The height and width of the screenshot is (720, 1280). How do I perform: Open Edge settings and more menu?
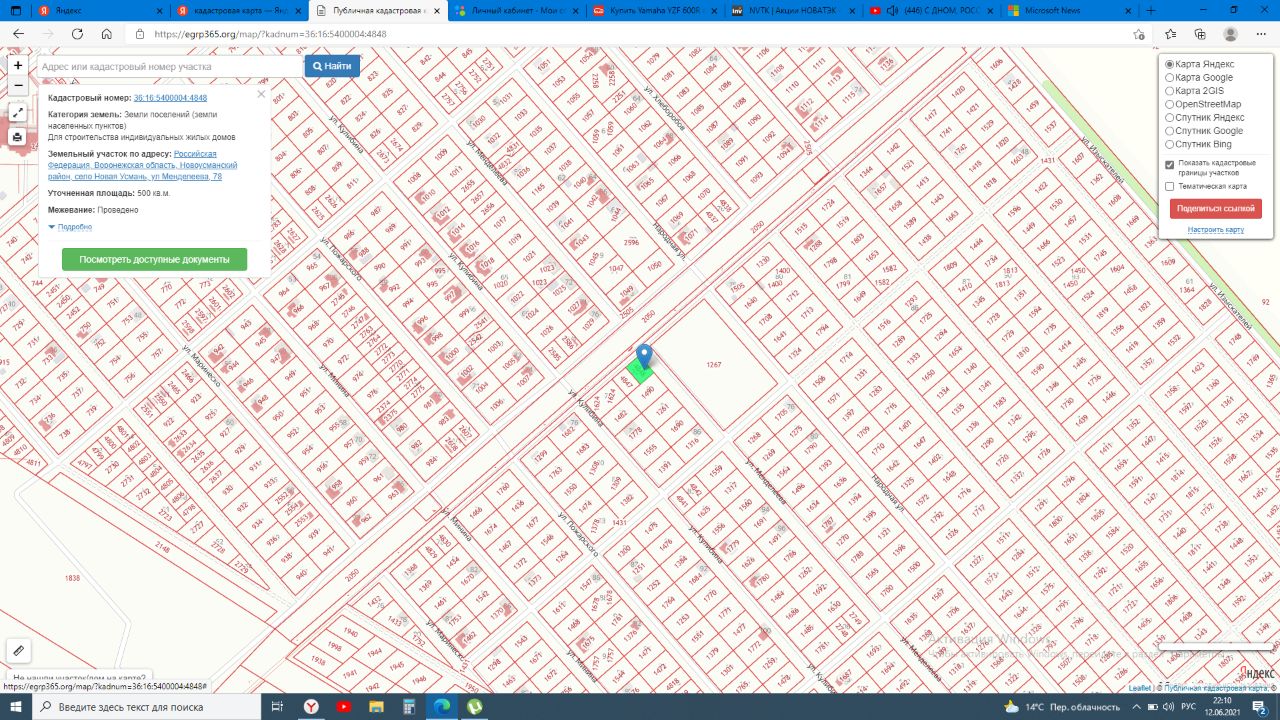point(1260,33)
